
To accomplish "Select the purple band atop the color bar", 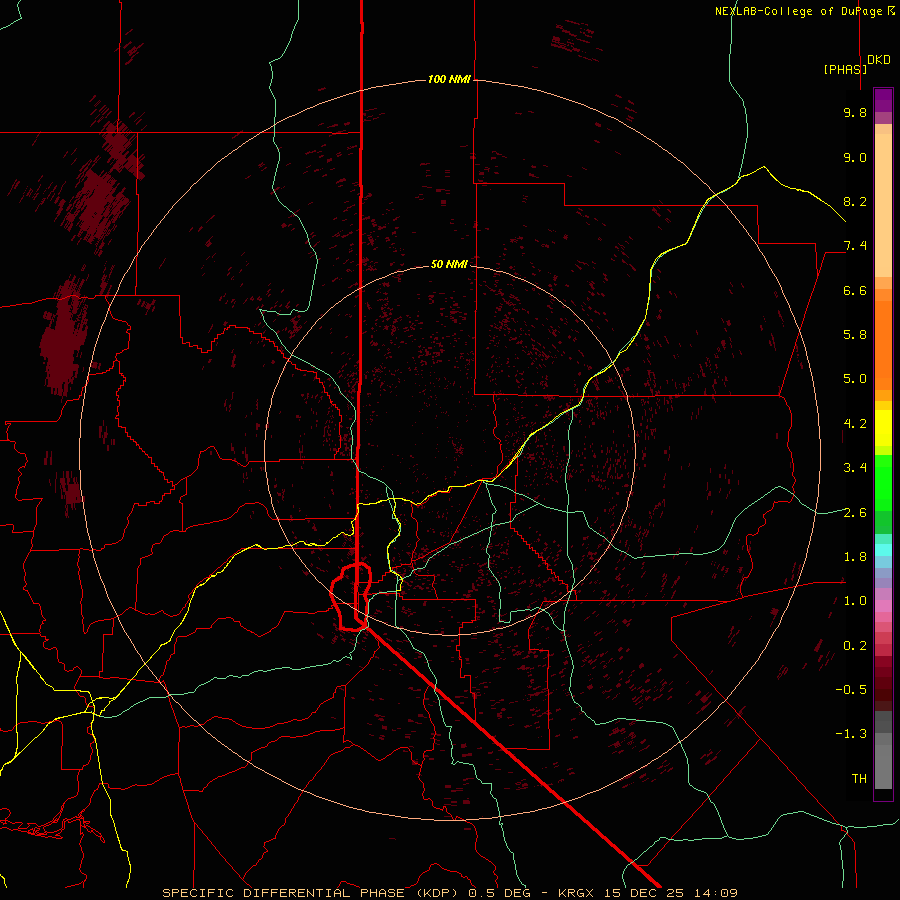I will click(883, 100).
